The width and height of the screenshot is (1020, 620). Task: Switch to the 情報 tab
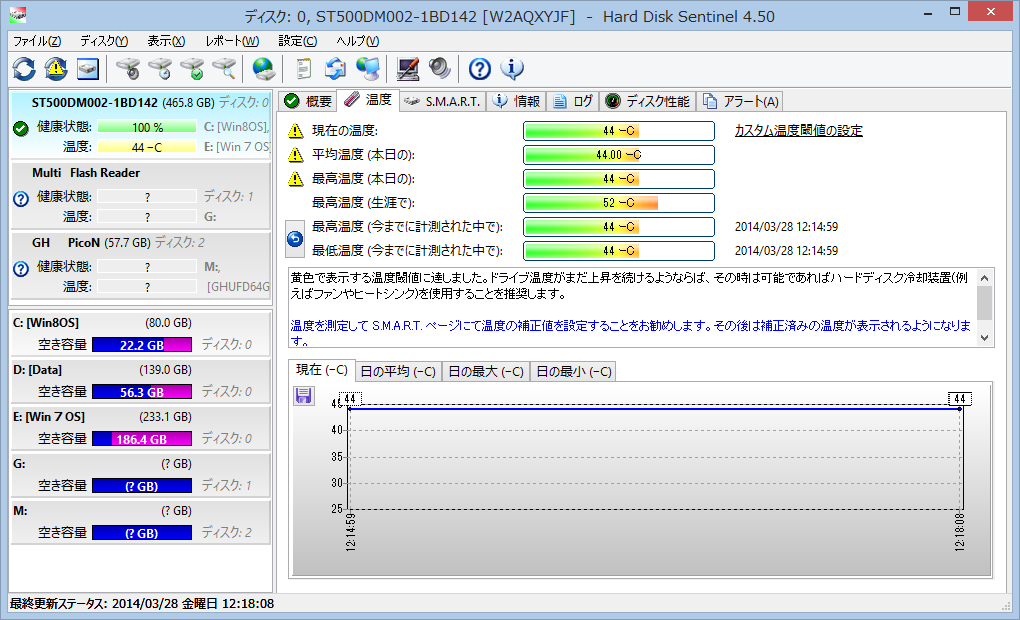(x=517, y=101)
